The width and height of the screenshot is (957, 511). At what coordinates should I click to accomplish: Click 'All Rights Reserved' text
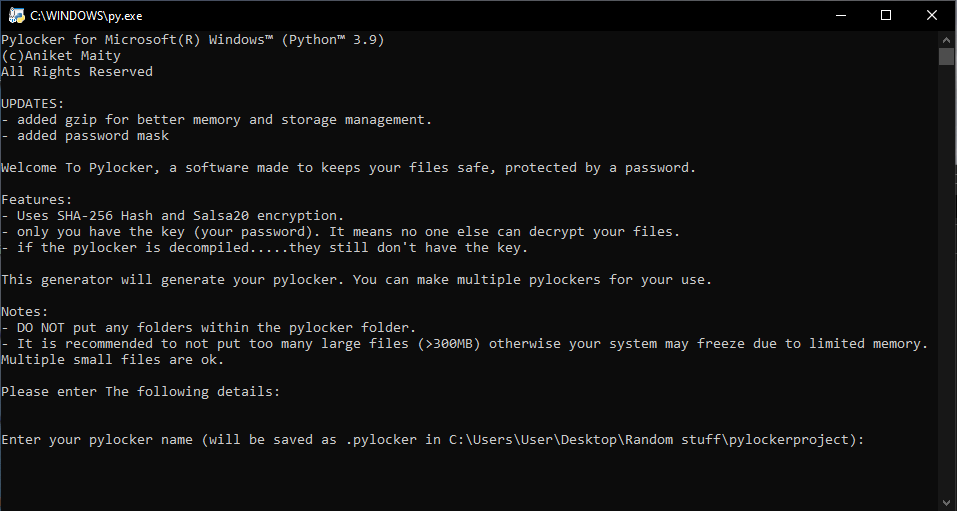click(x=77, y=72)
